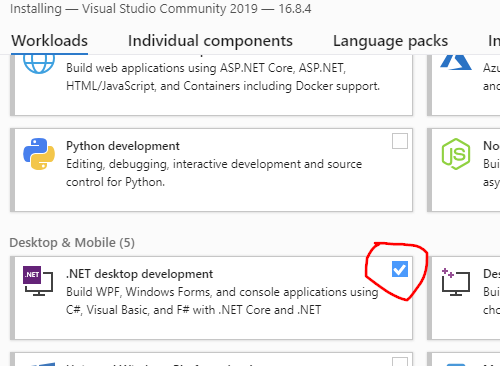Click the .NET desktop development monitor icon

coord(38,281)
